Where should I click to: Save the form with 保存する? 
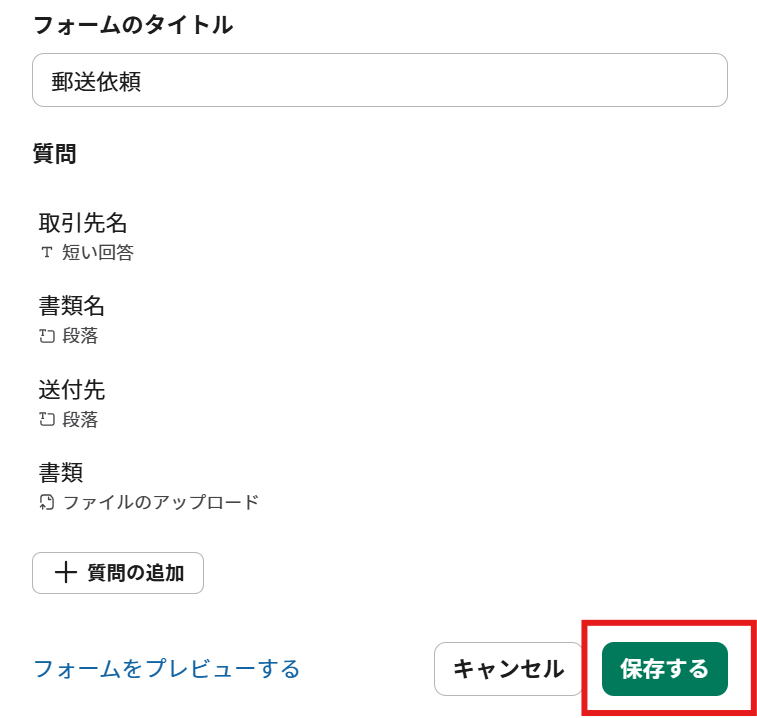(x=664, y=669)
